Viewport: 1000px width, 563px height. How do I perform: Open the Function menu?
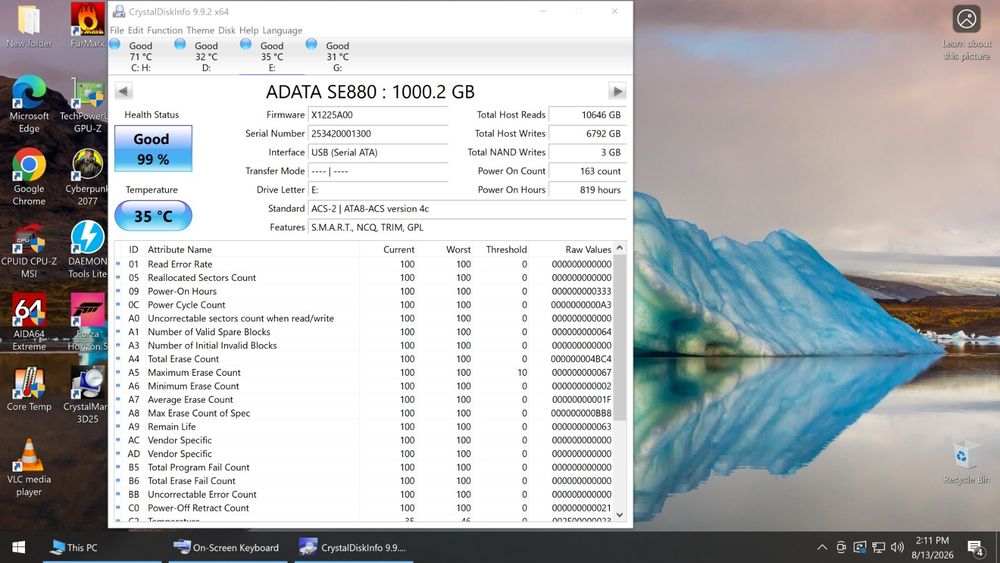(165, 30)
